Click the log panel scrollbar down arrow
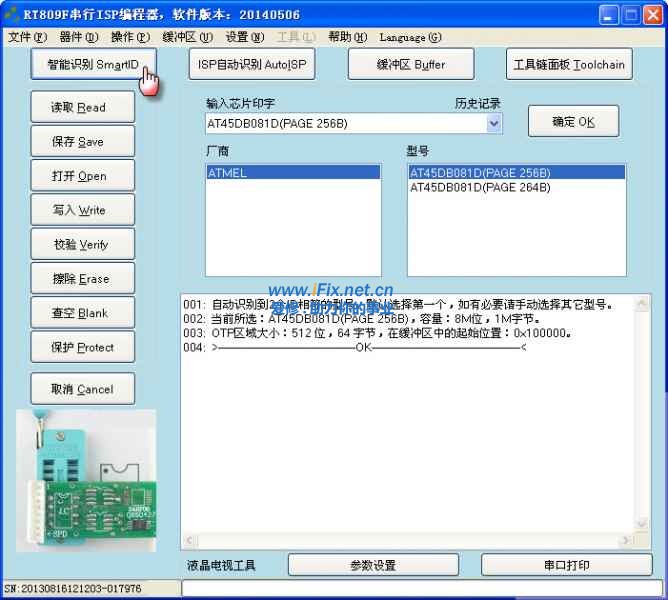 pos(643,541)
